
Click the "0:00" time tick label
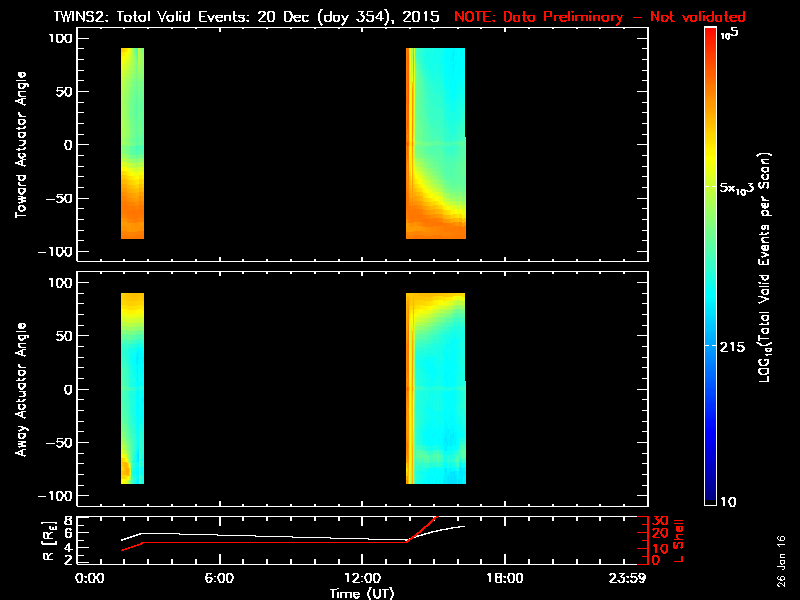pyautogui.click(x=89, y=578)
